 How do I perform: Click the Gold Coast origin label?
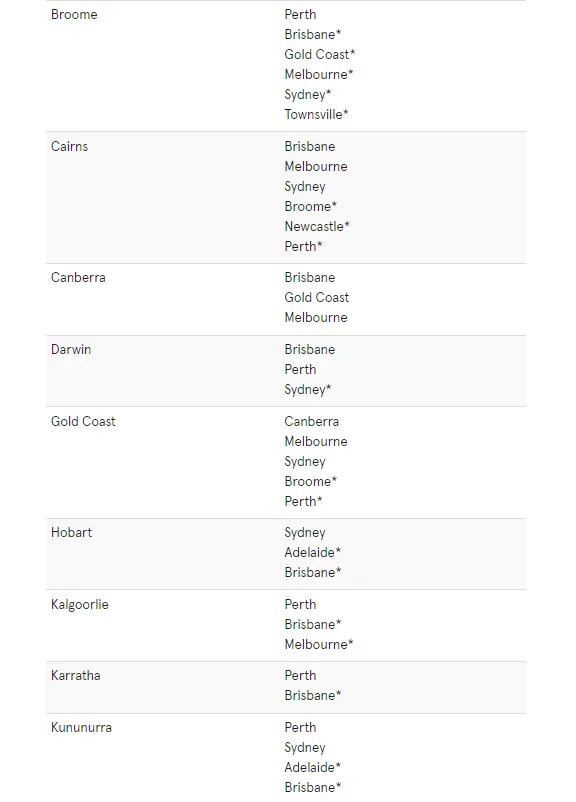coord(83,421)
